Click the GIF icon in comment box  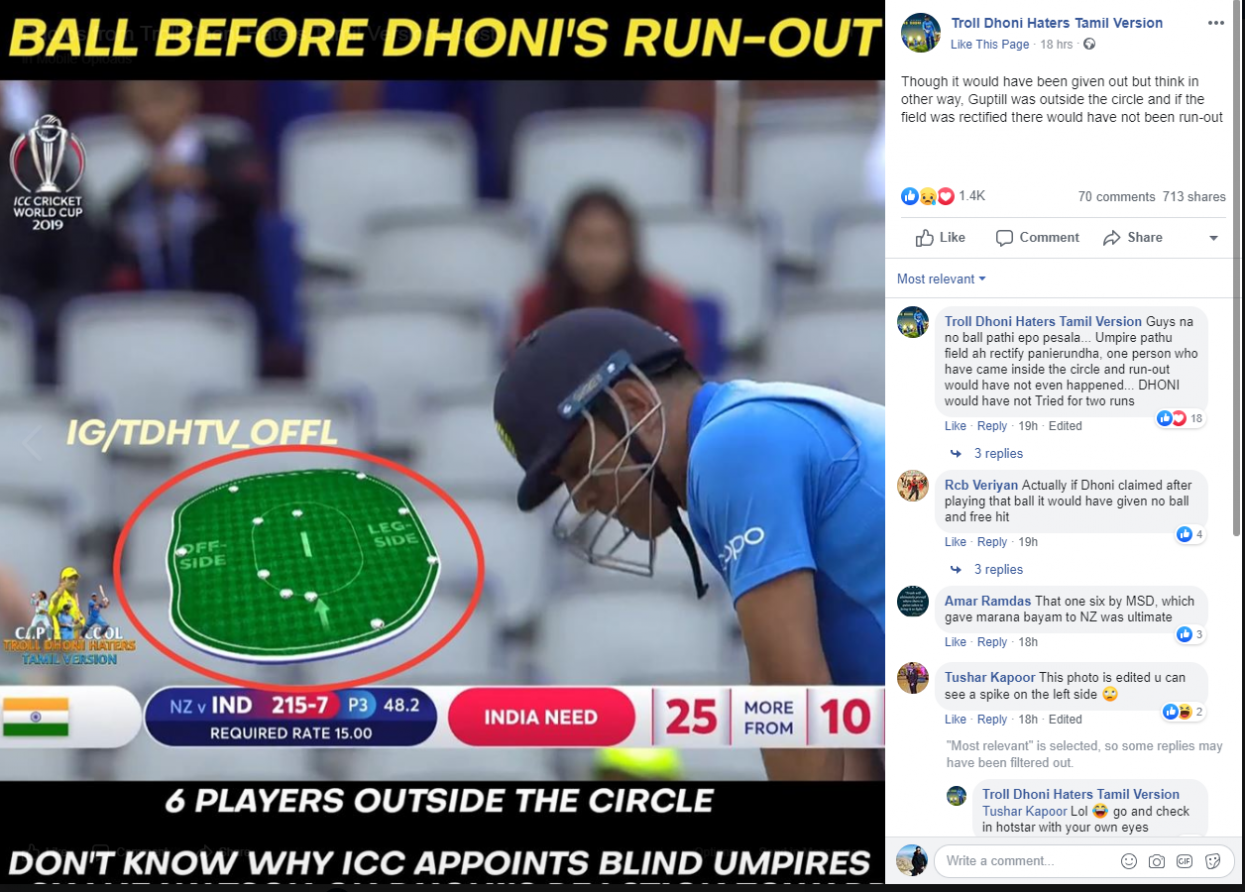pyautogui.click(x=1185, y=861)
